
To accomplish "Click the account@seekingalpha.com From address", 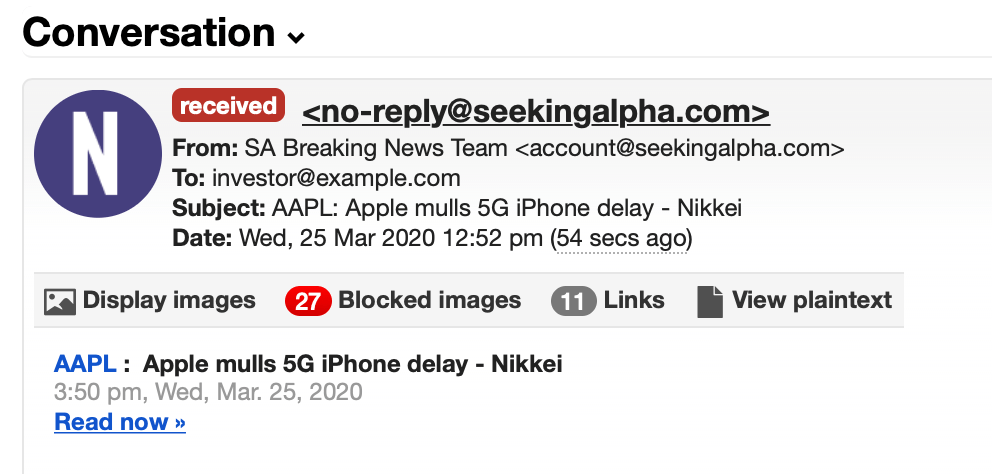I will click(x=680, y=148).
